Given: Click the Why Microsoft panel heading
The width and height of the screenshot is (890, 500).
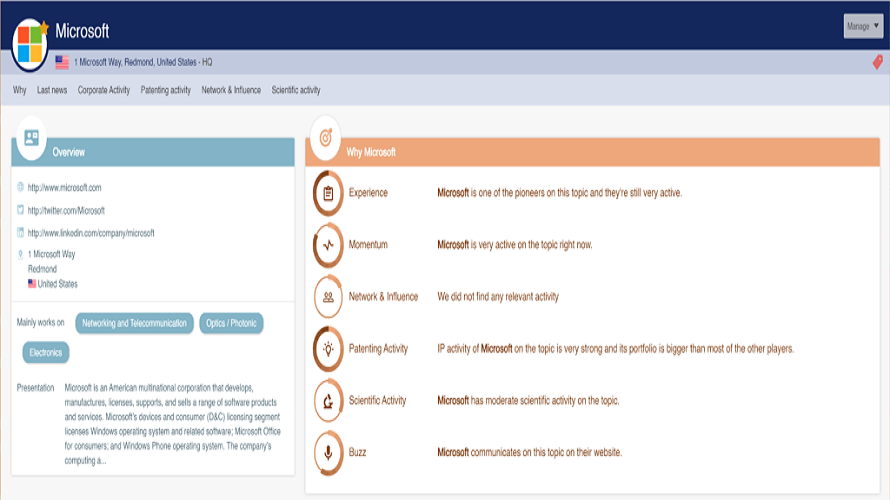Looking at the screenshot, I should [x=371, y=152].
